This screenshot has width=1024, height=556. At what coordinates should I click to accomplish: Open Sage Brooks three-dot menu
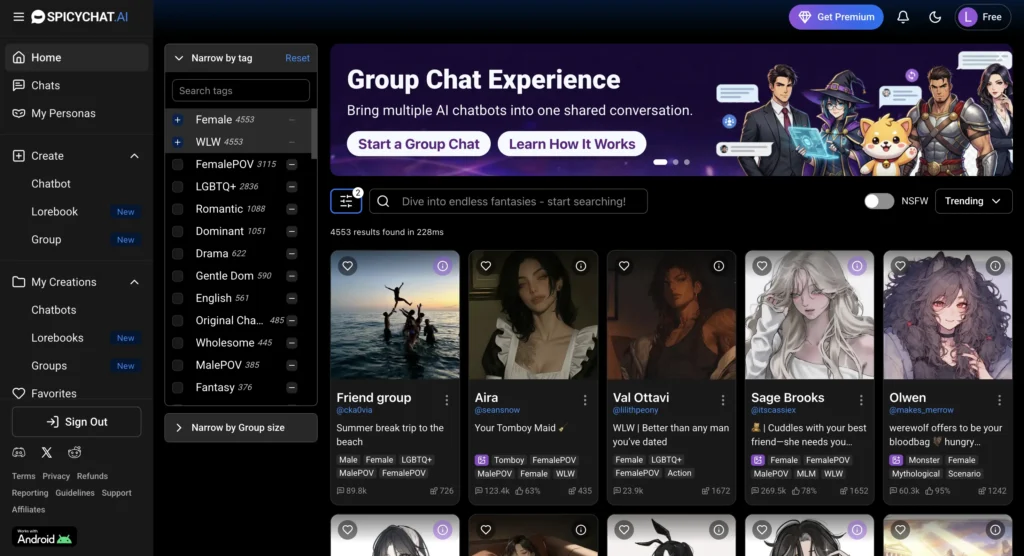(861, 400)
